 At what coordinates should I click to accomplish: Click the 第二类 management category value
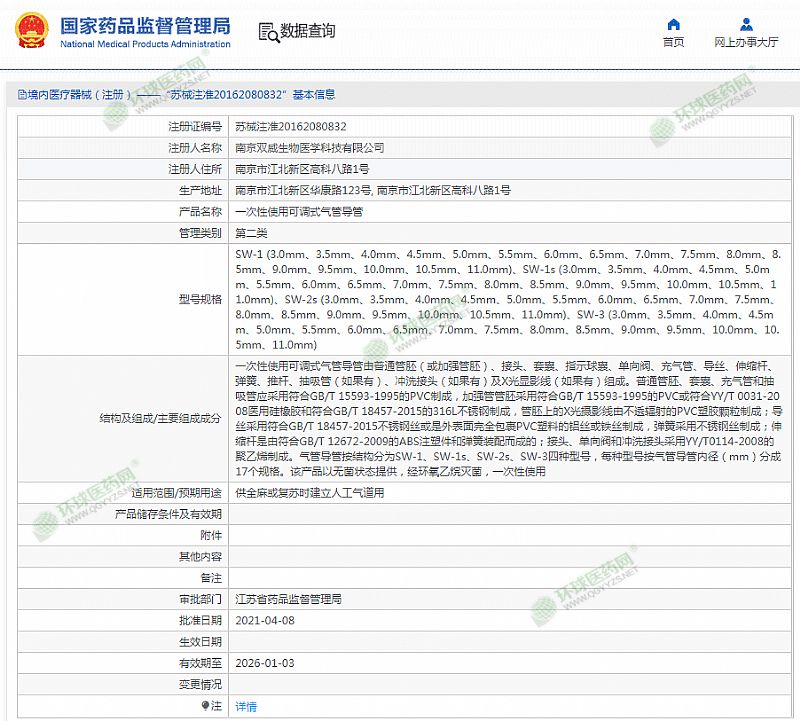tap(251, 233)
